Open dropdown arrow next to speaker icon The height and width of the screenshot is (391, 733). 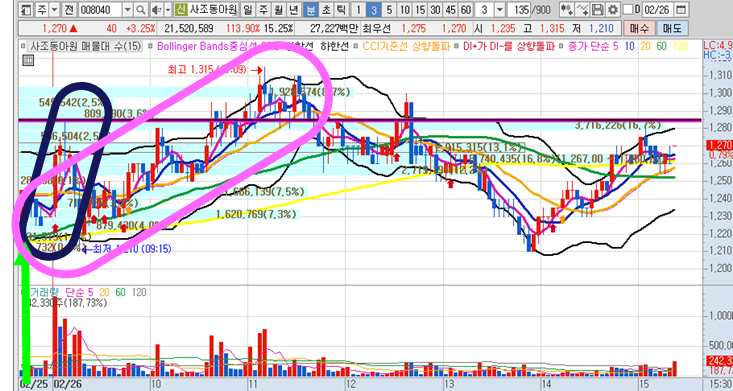click(167, 9)
